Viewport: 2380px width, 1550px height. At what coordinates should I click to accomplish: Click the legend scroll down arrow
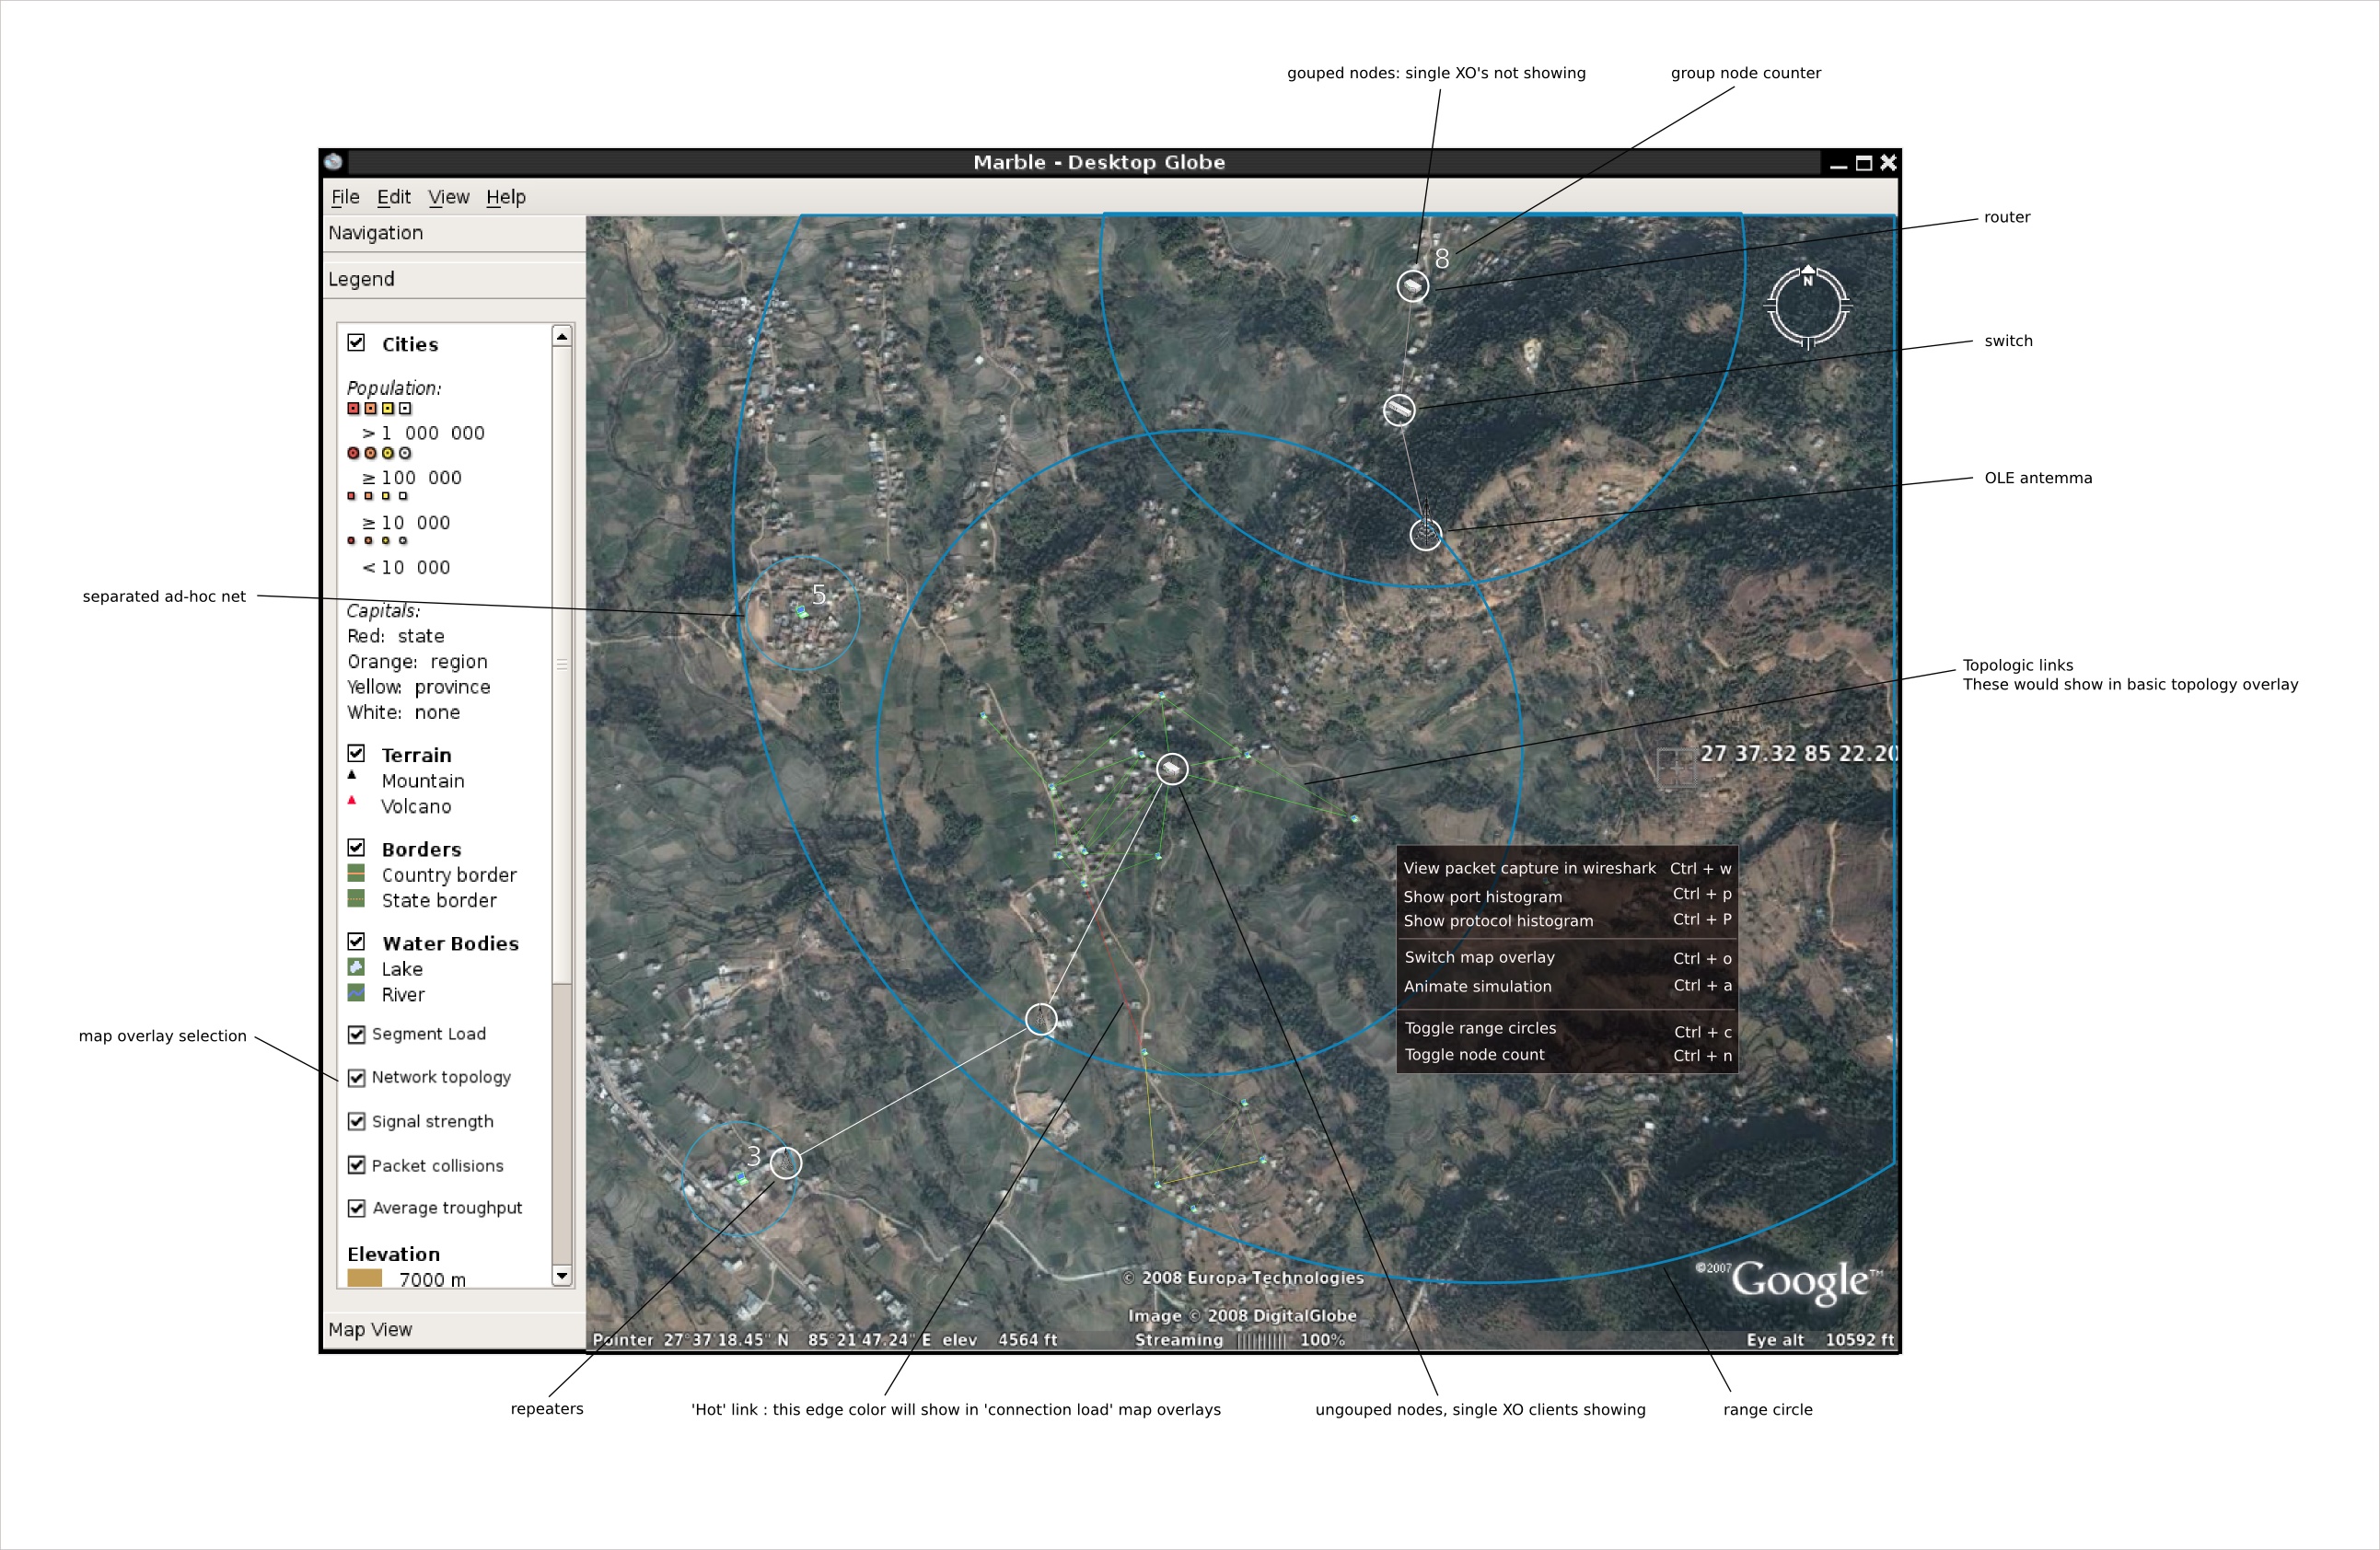point(562,1276)
